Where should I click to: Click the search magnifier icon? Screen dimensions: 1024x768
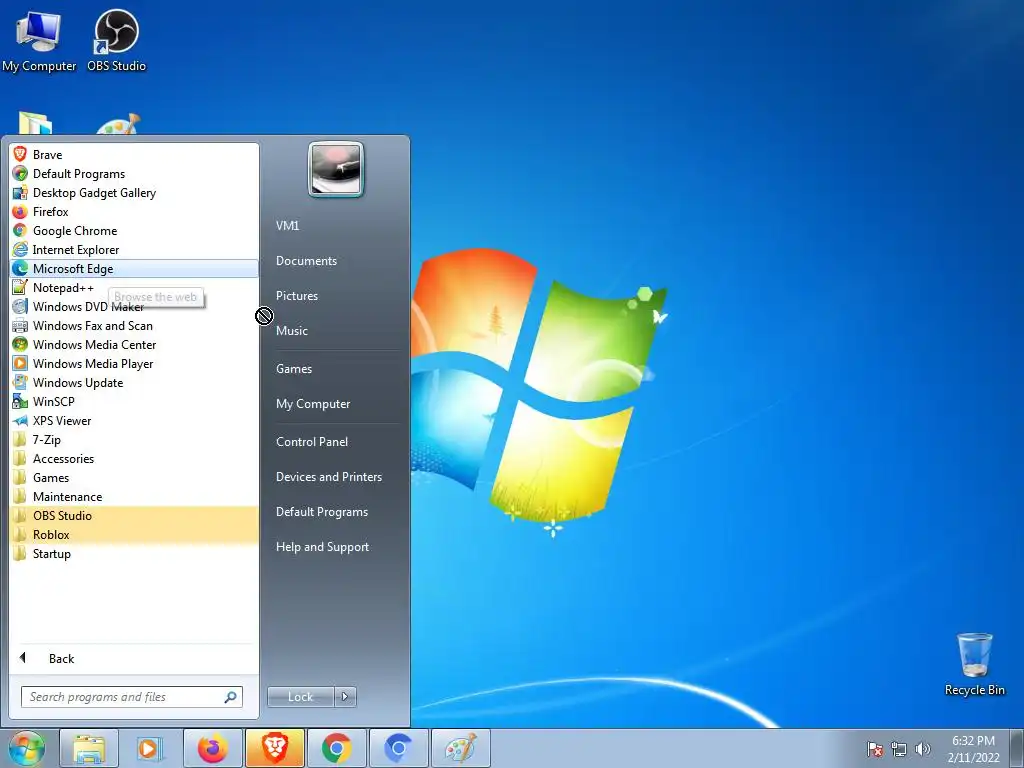tap(231, 697)
